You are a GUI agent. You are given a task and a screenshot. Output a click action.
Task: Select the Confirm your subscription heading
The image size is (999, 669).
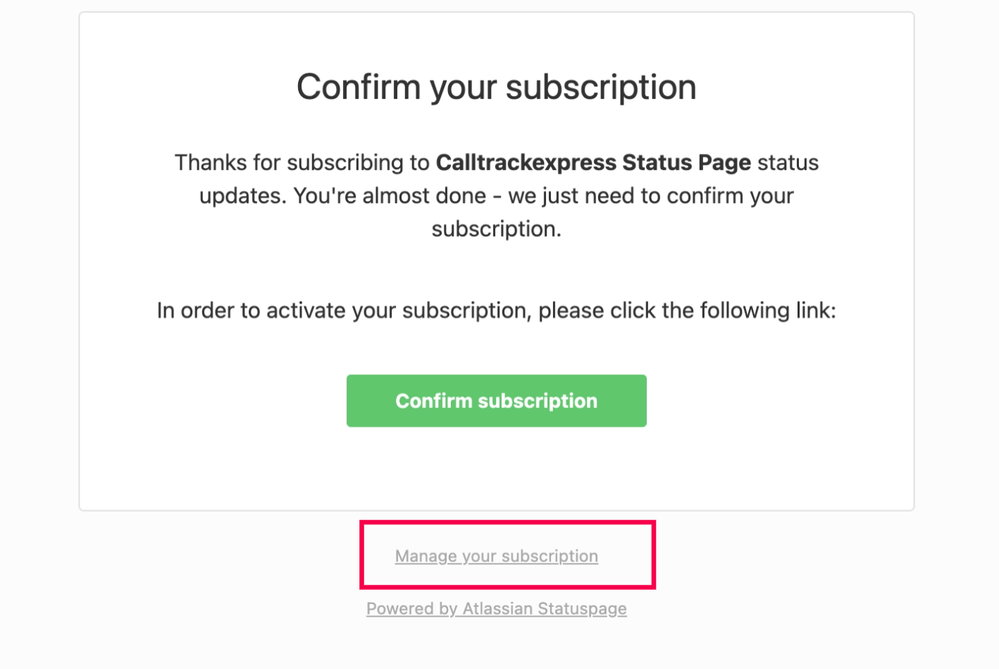coord(496,87)
